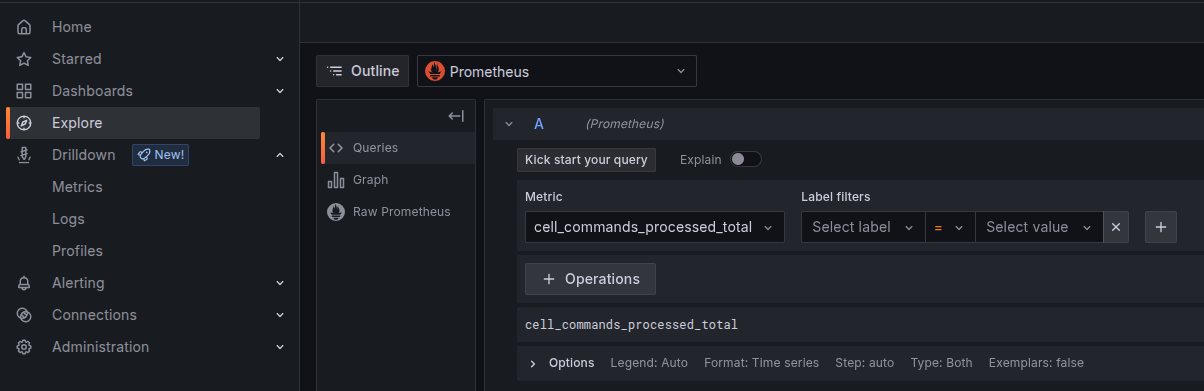Expand the Connections section chevron
The height and width of the screenshot is (391, 1204).
[280, 315]
